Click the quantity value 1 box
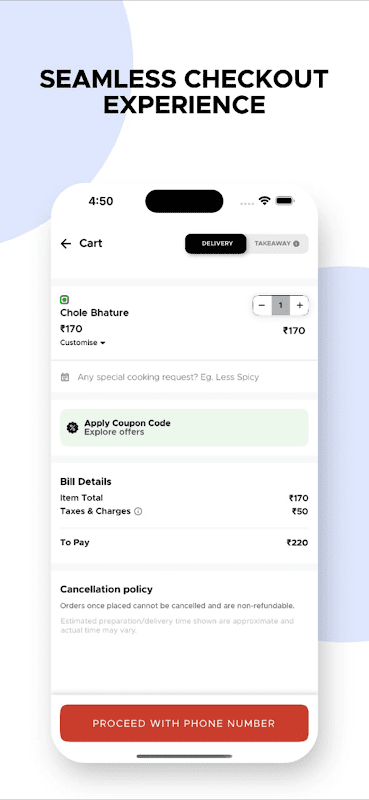The height and width of the screenshot is (800, 369). [281, 306]
